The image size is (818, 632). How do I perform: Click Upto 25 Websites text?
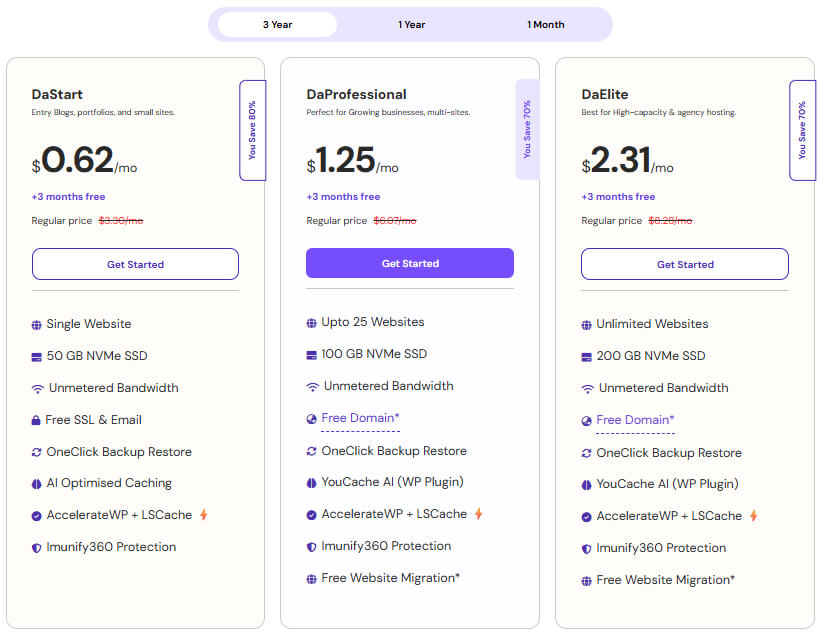tap(372, 322)
